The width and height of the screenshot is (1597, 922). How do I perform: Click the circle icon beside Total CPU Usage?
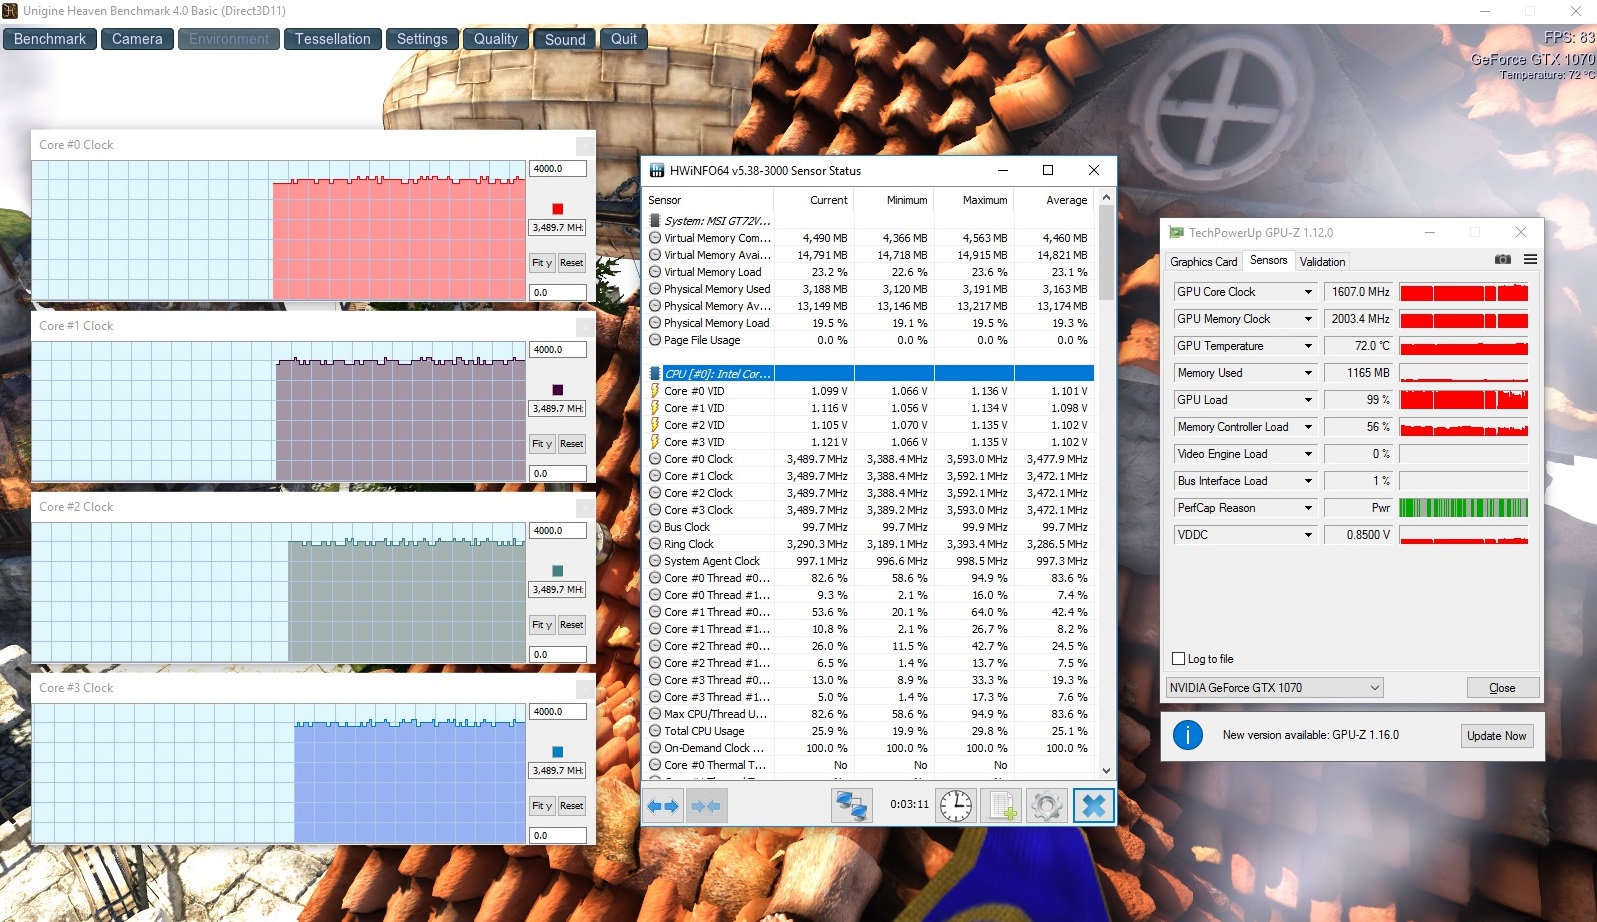tap(655, 731)
